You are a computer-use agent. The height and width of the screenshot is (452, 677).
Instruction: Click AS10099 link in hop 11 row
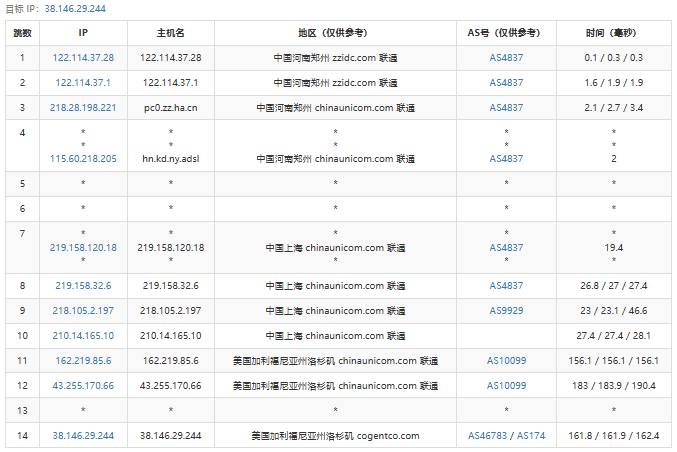(x=506, y=361)
